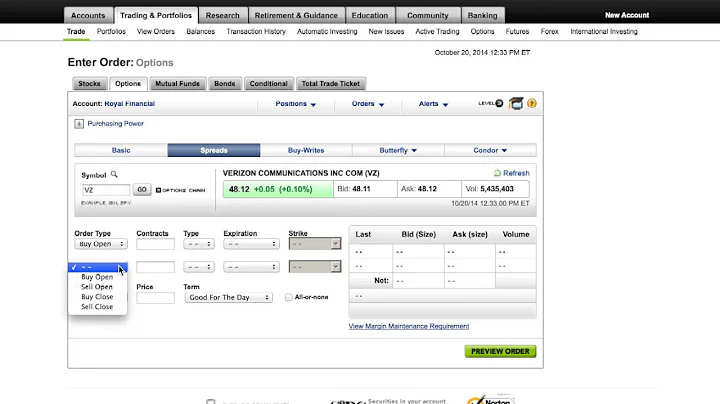
Task: Switch to the Basic strategy tab
Action: point(121,150)
